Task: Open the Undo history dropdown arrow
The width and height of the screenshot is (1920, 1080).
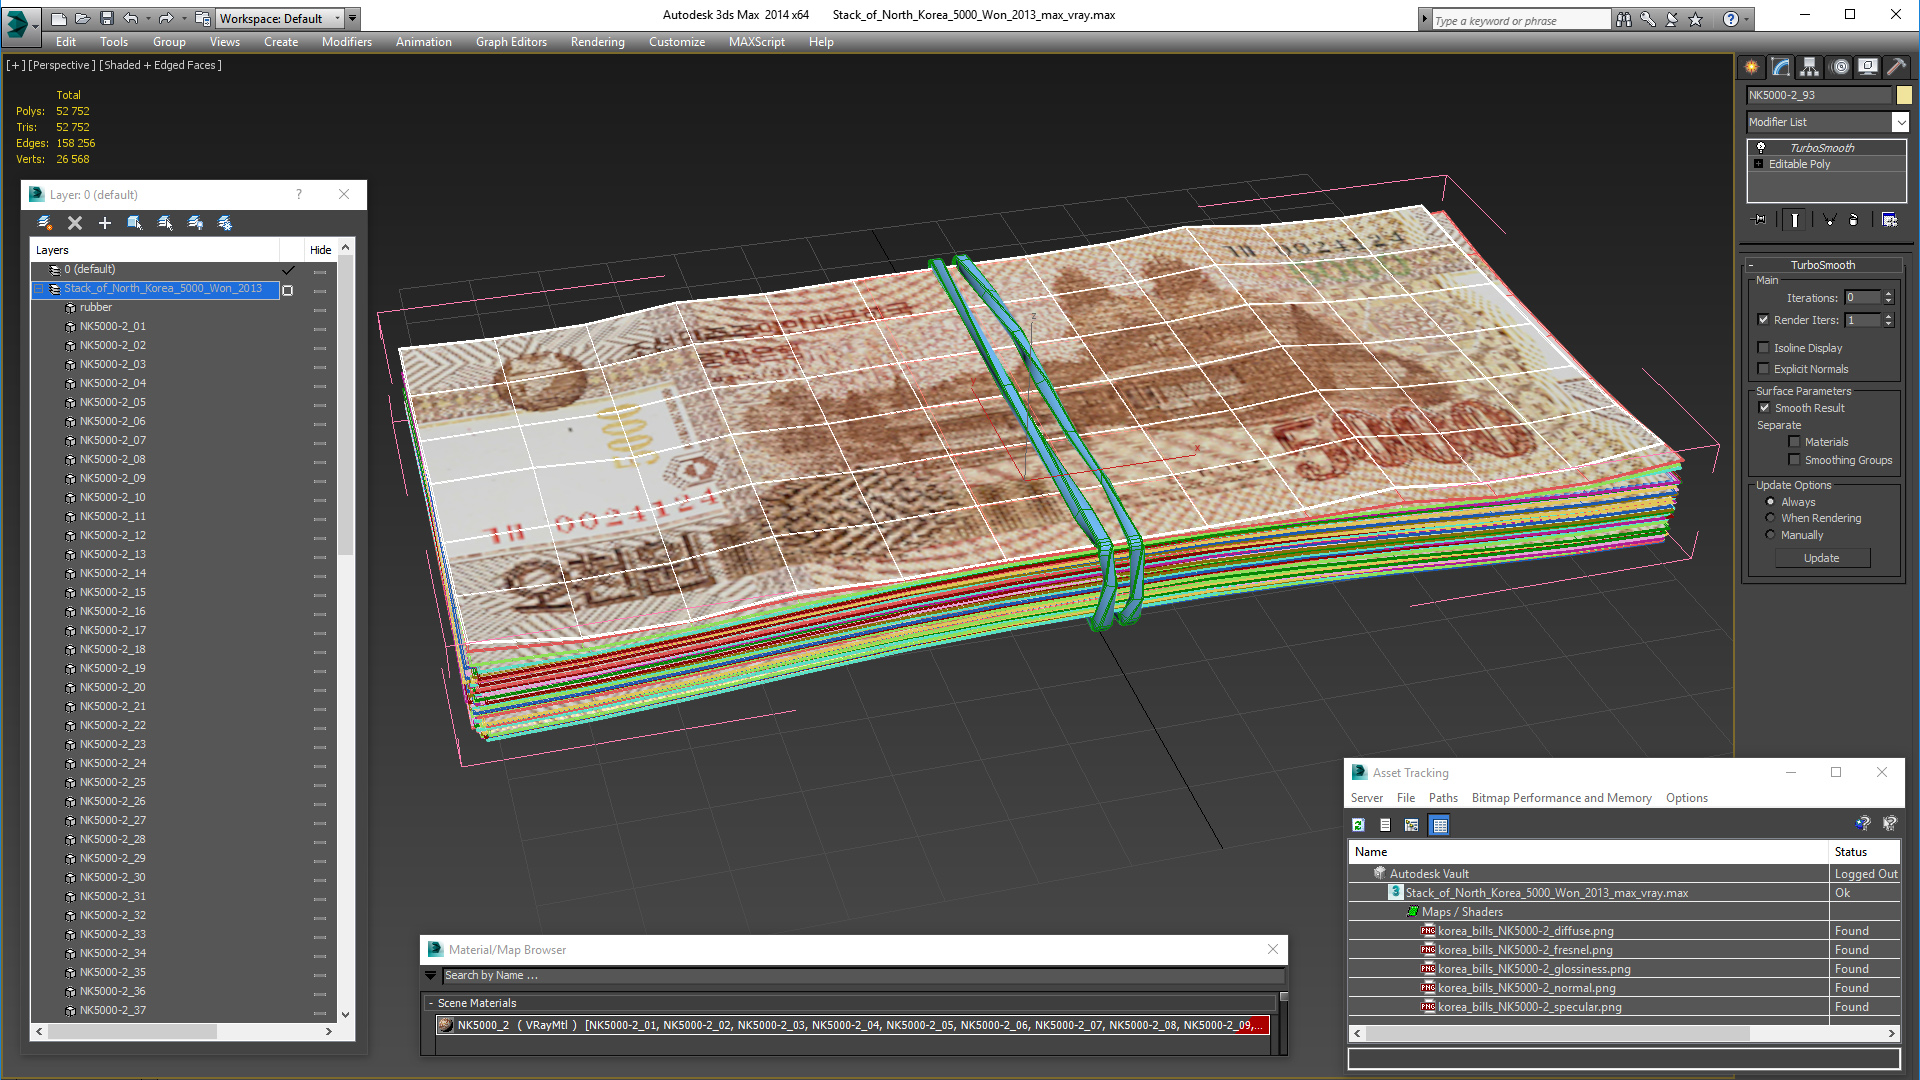Action: [x=147, y=18]
